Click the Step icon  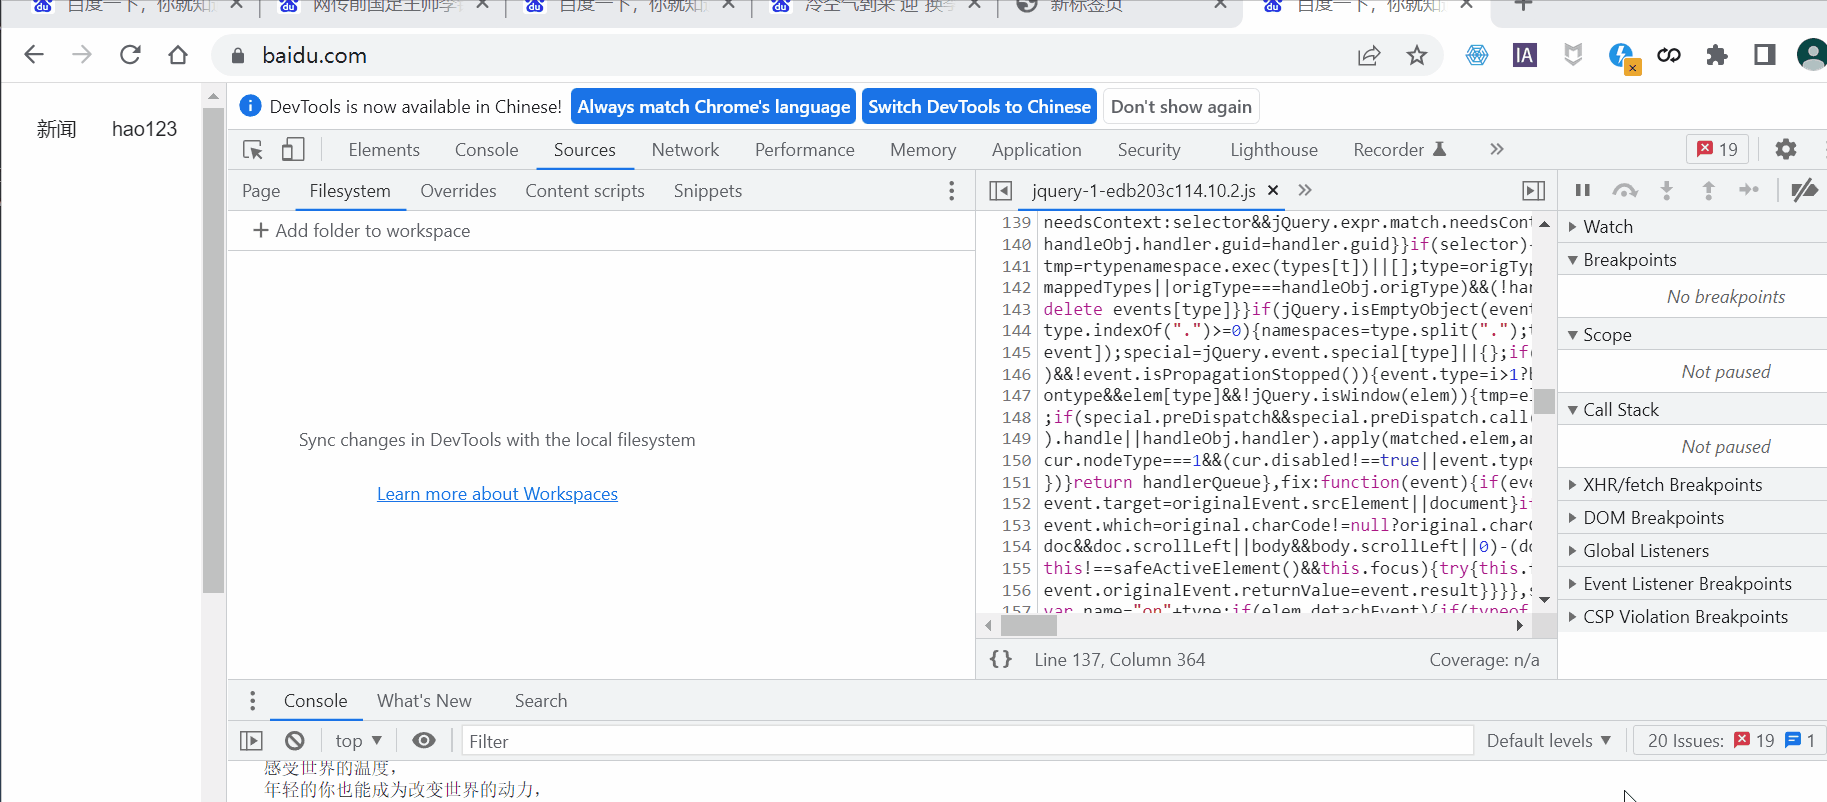(x=1749, y=190)
